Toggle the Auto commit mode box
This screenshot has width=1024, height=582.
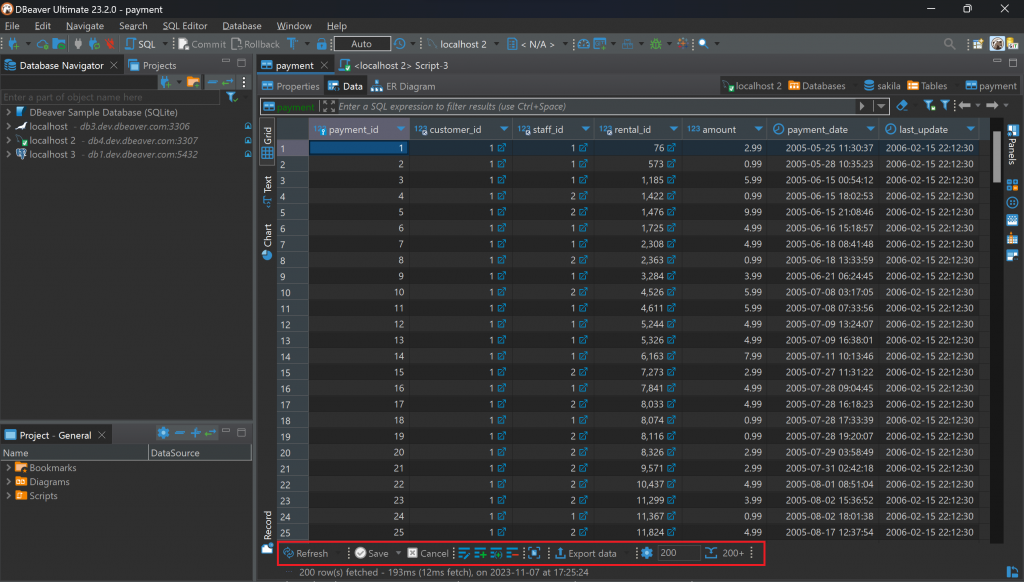point(362,44)
